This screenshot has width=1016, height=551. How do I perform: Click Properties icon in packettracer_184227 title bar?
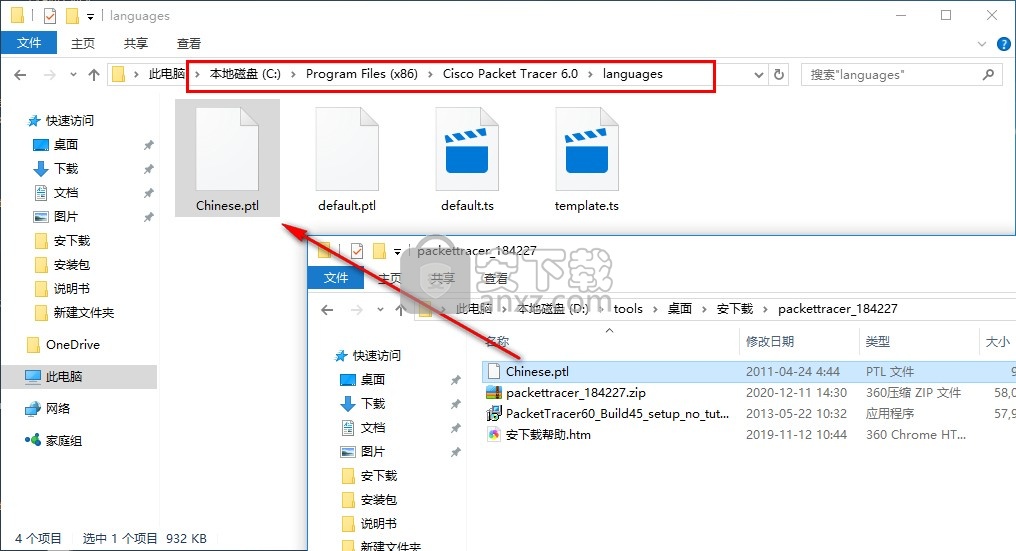(x=356, y=251)
